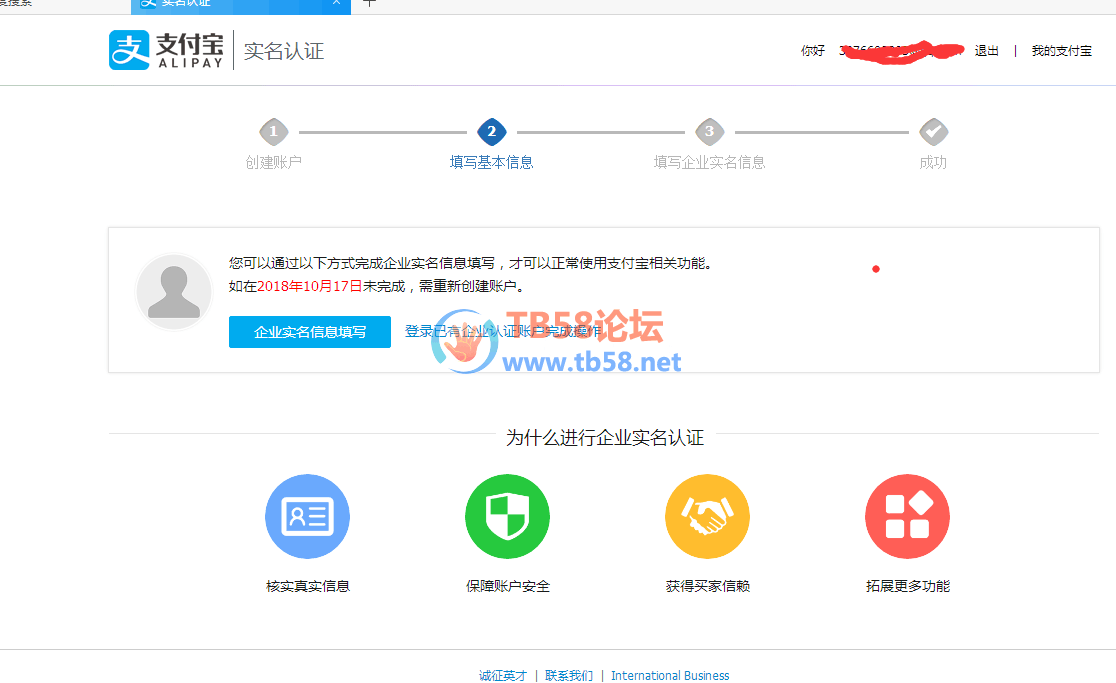
Task: Click the red date 2018年10月17日
Action: click(310, 286)
